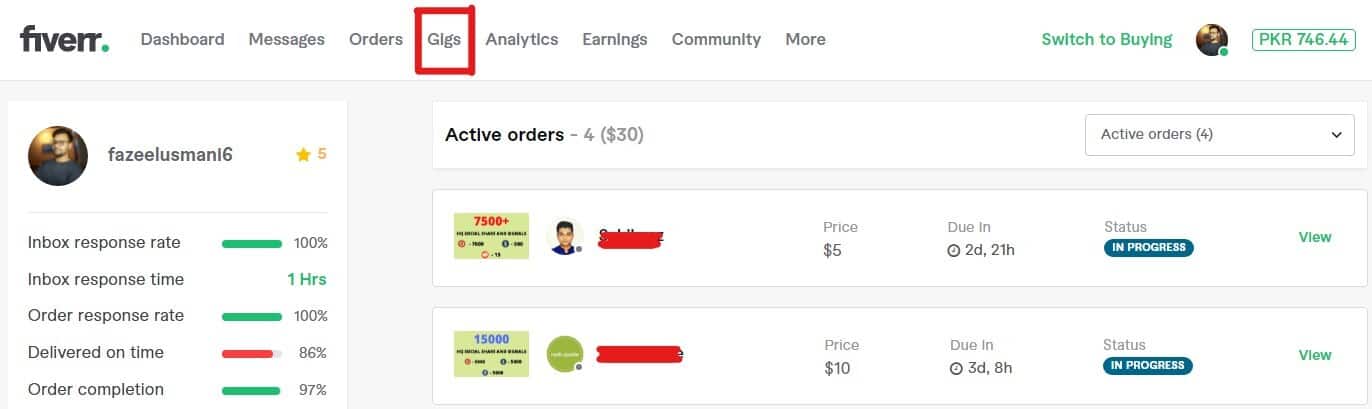Open the Analytics tab
This screenshot has height=409, width=1372.
pos(522,39)
